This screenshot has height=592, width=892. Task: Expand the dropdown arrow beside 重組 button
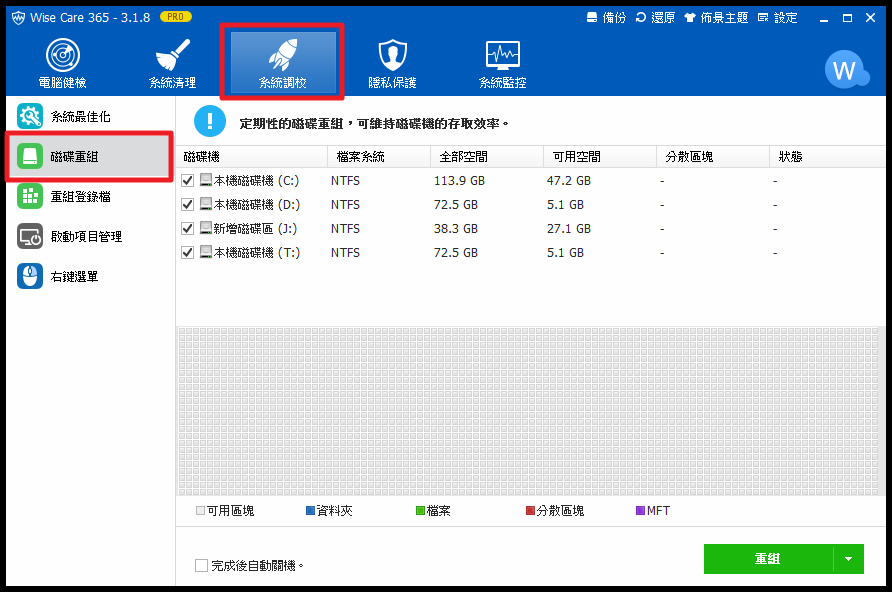click(849, 559)
